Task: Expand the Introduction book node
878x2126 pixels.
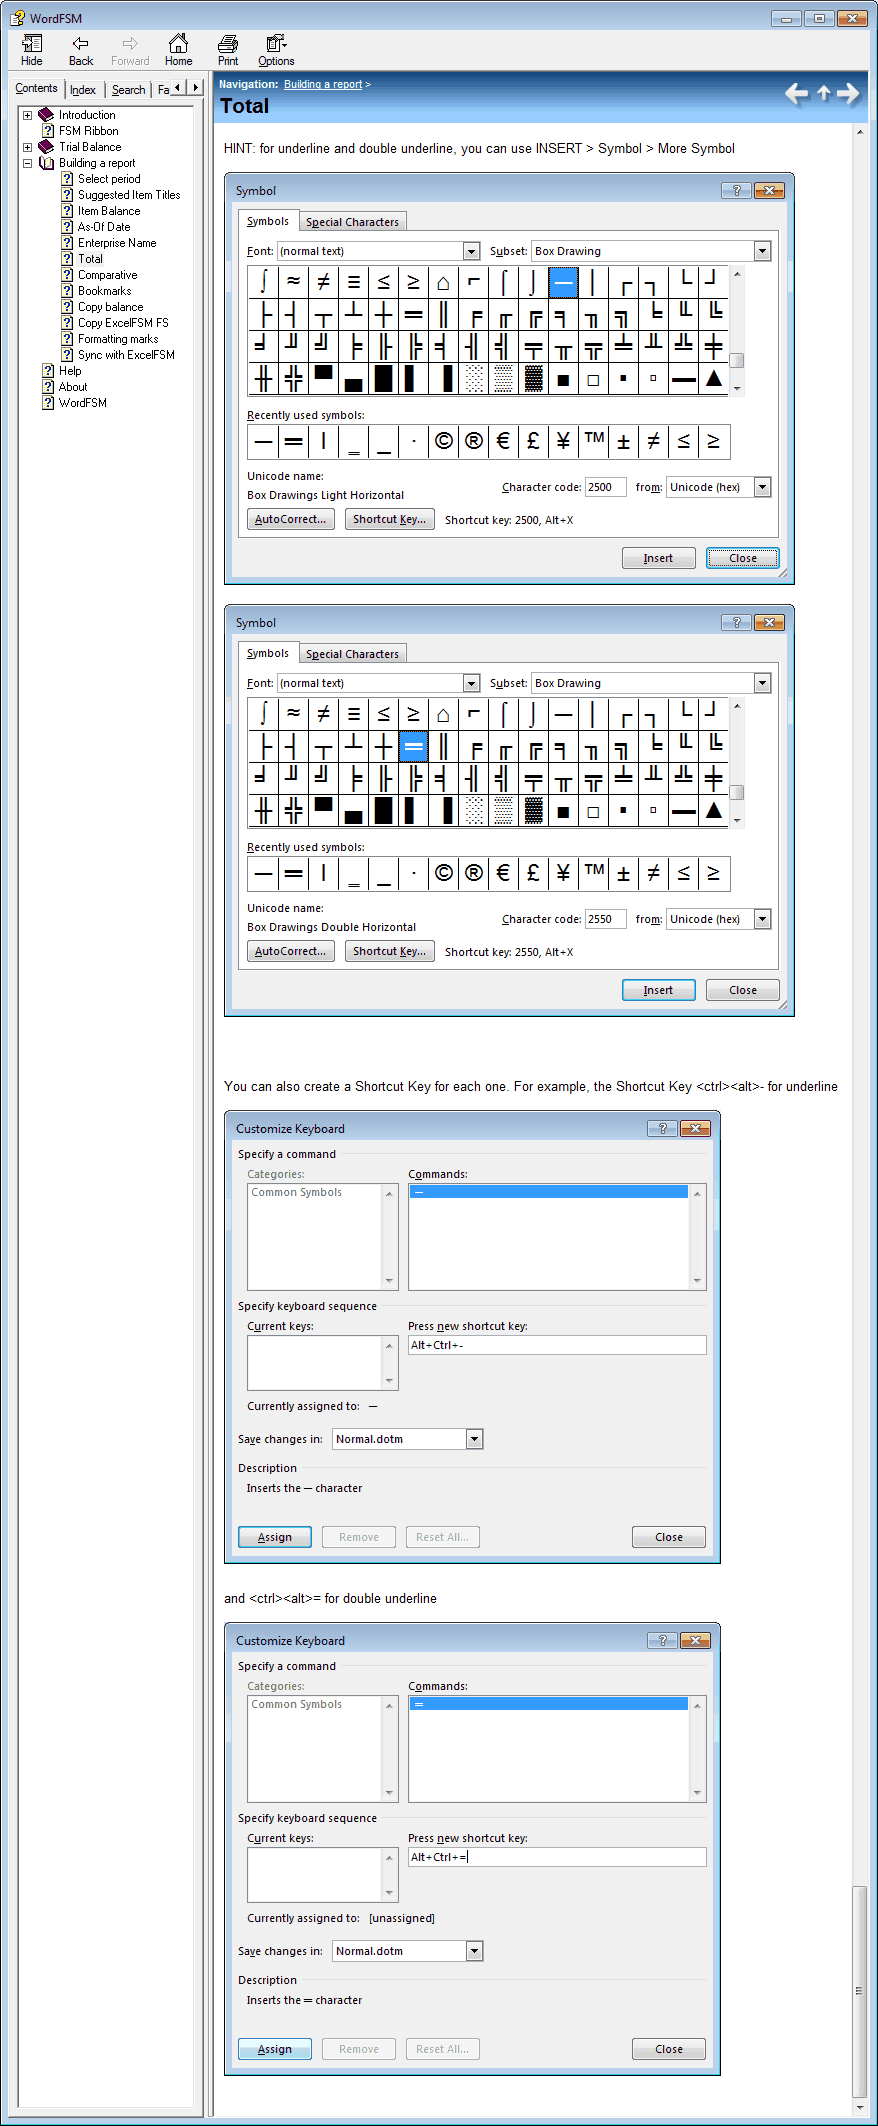Action: tap(28, 115)
